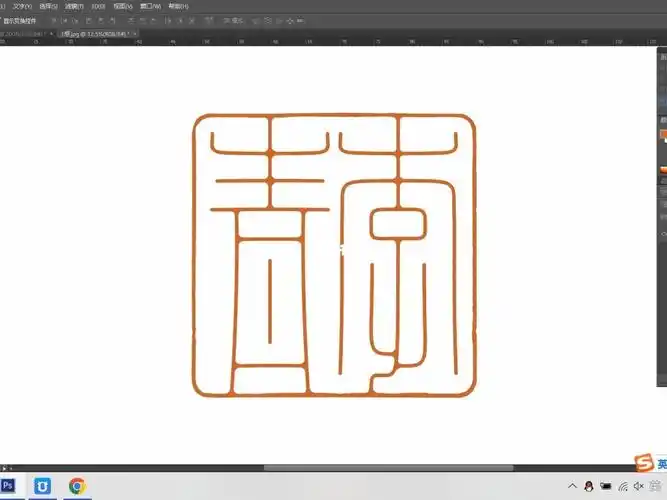Click the Sogou S input method logo
The width and height of the screenshot is (667, 500).
pos(644,463)
